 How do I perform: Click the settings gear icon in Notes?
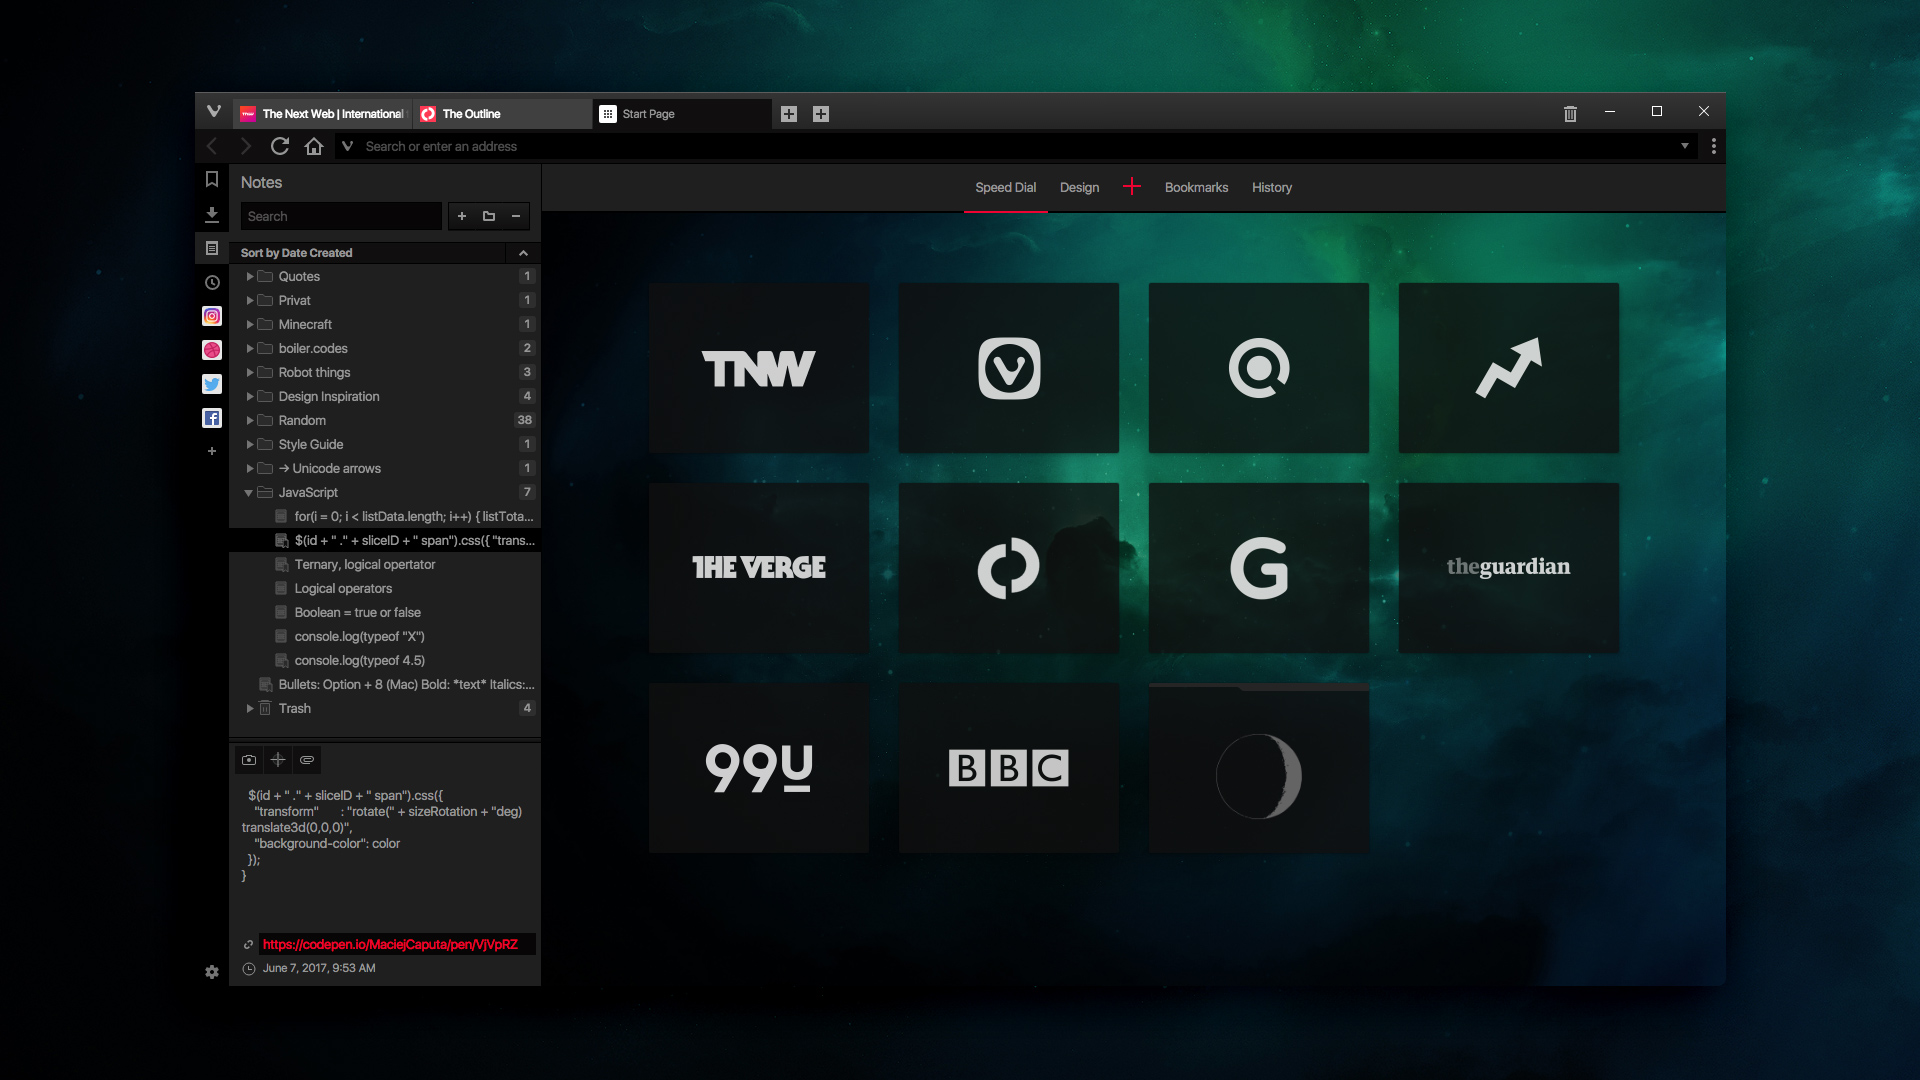[211, 973]
